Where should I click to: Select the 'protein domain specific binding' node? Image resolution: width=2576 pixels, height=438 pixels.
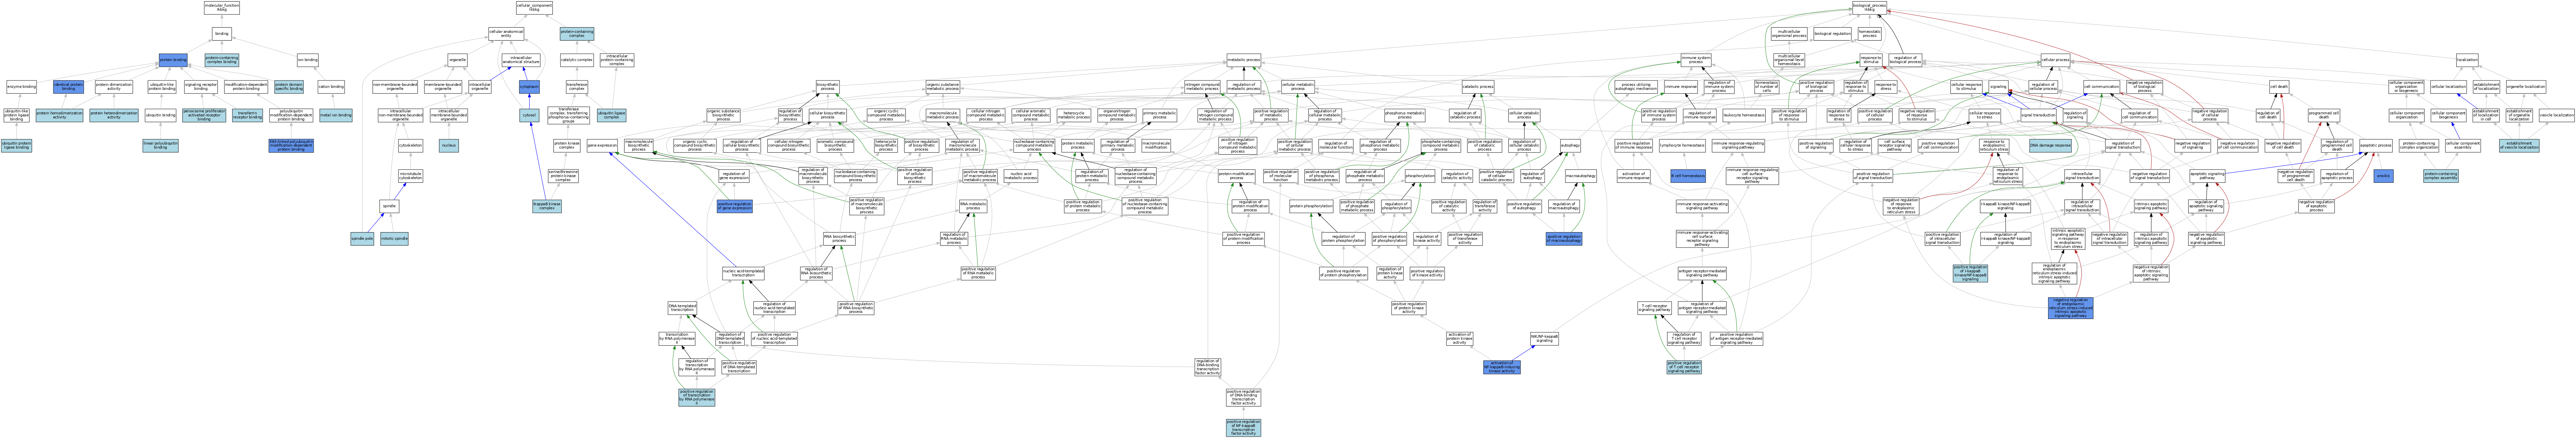click(289, 87)
